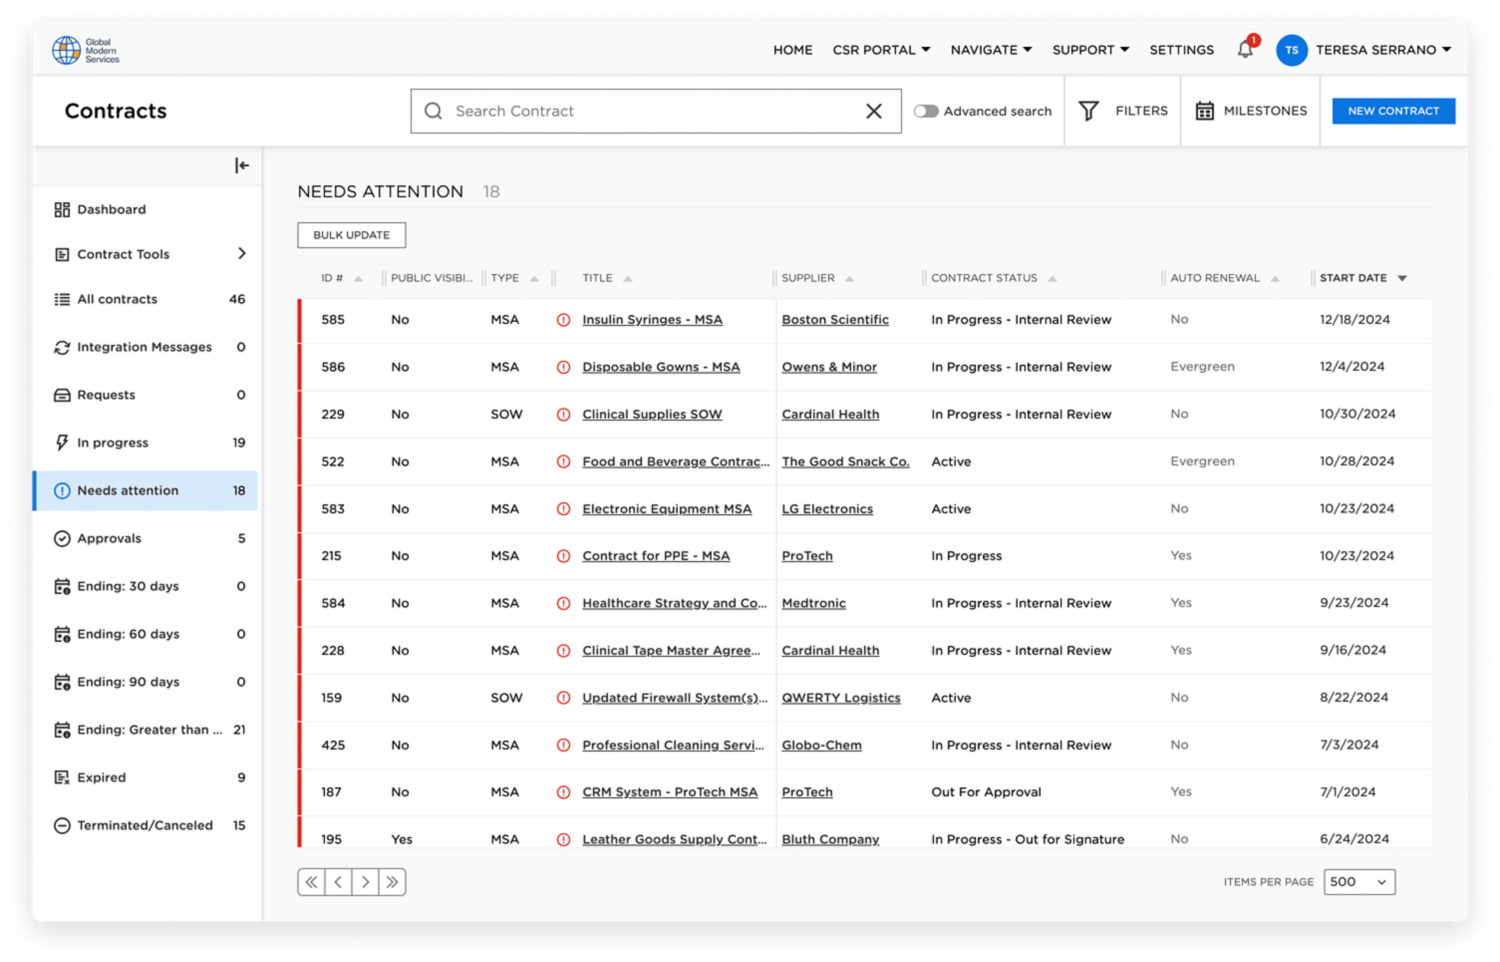The image size is (1500, 962).
Task: Click the TS user avatar
Action: (1291, 50)
